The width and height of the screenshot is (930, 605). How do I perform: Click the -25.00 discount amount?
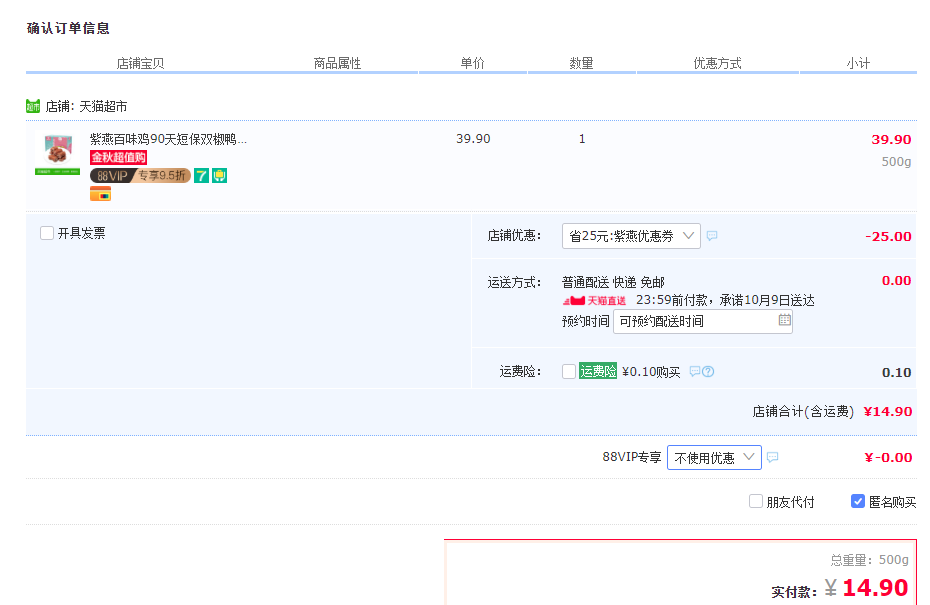click(888, 236)
